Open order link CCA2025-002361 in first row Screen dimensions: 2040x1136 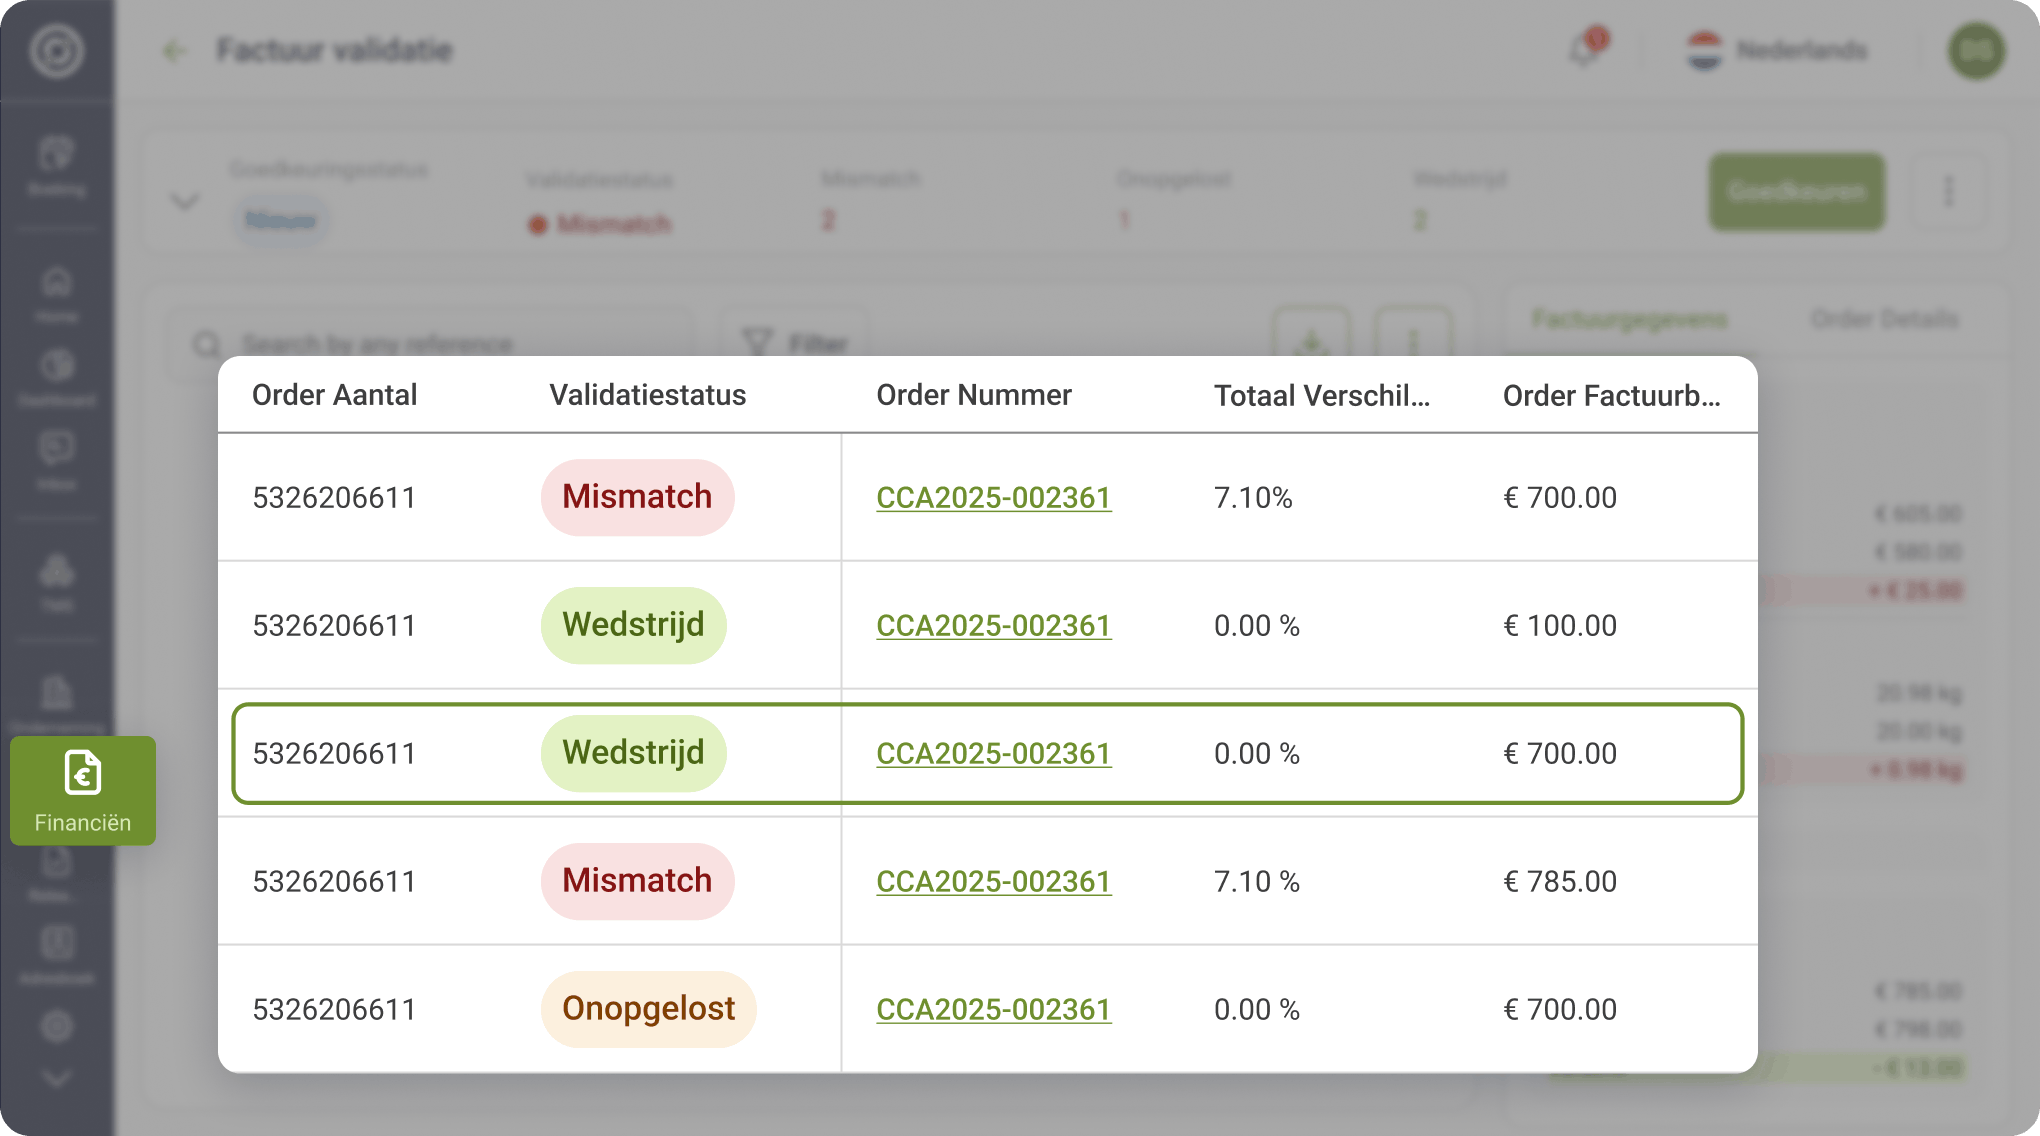coord(994,497)
